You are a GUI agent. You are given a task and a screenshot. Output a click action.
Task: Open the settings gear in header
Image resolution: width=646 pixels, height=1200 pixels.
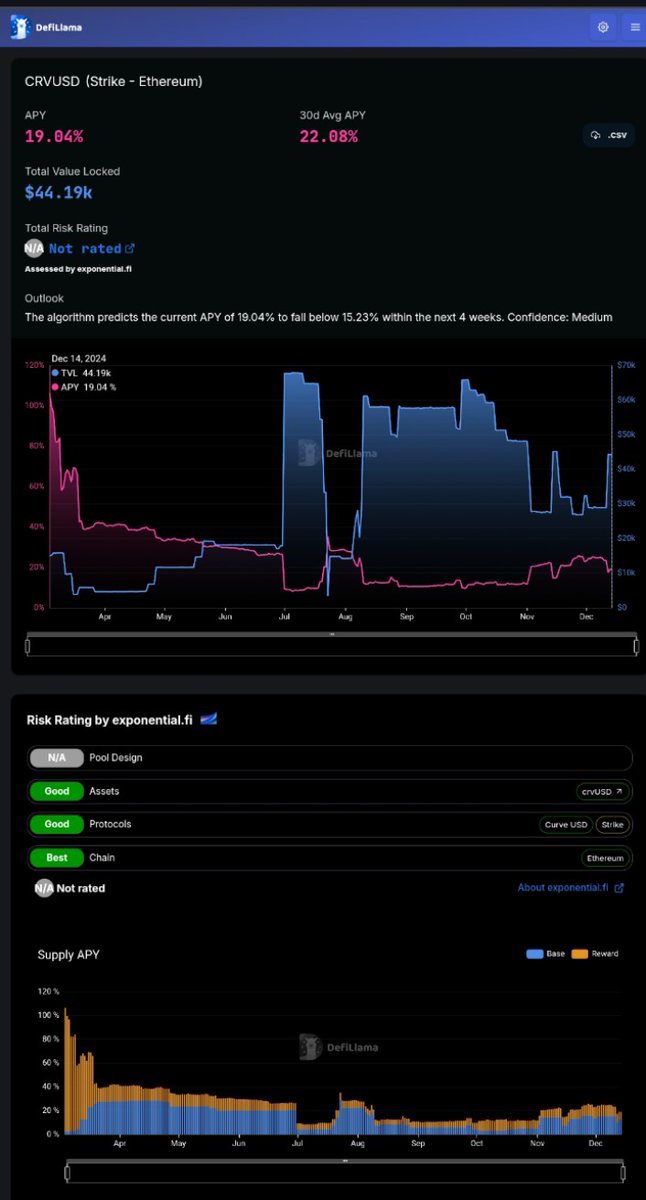[x=603, y=27]
